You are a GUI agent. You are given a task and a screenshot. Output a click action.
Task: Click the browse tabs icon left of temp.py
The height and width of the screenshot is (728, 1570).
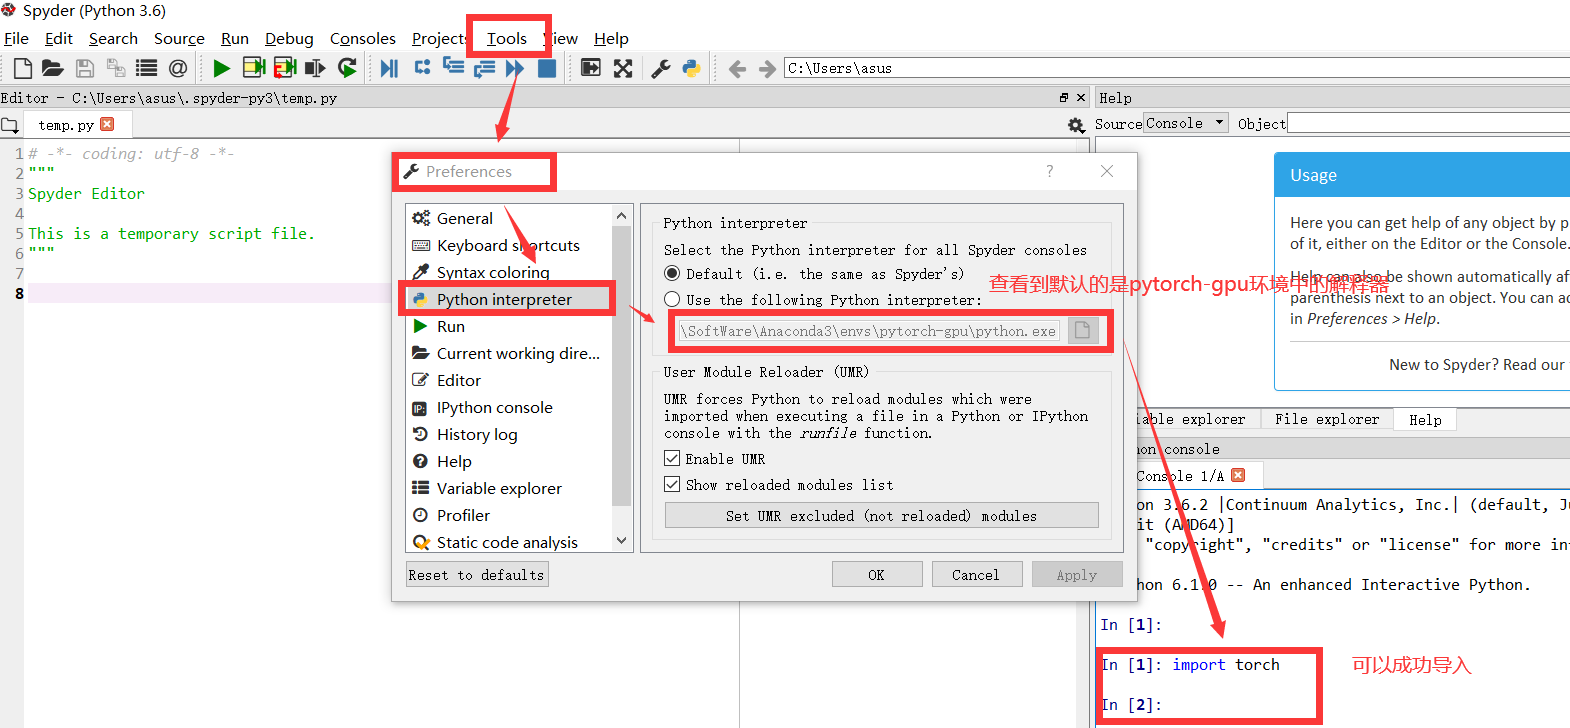click(x=10, y=125)
